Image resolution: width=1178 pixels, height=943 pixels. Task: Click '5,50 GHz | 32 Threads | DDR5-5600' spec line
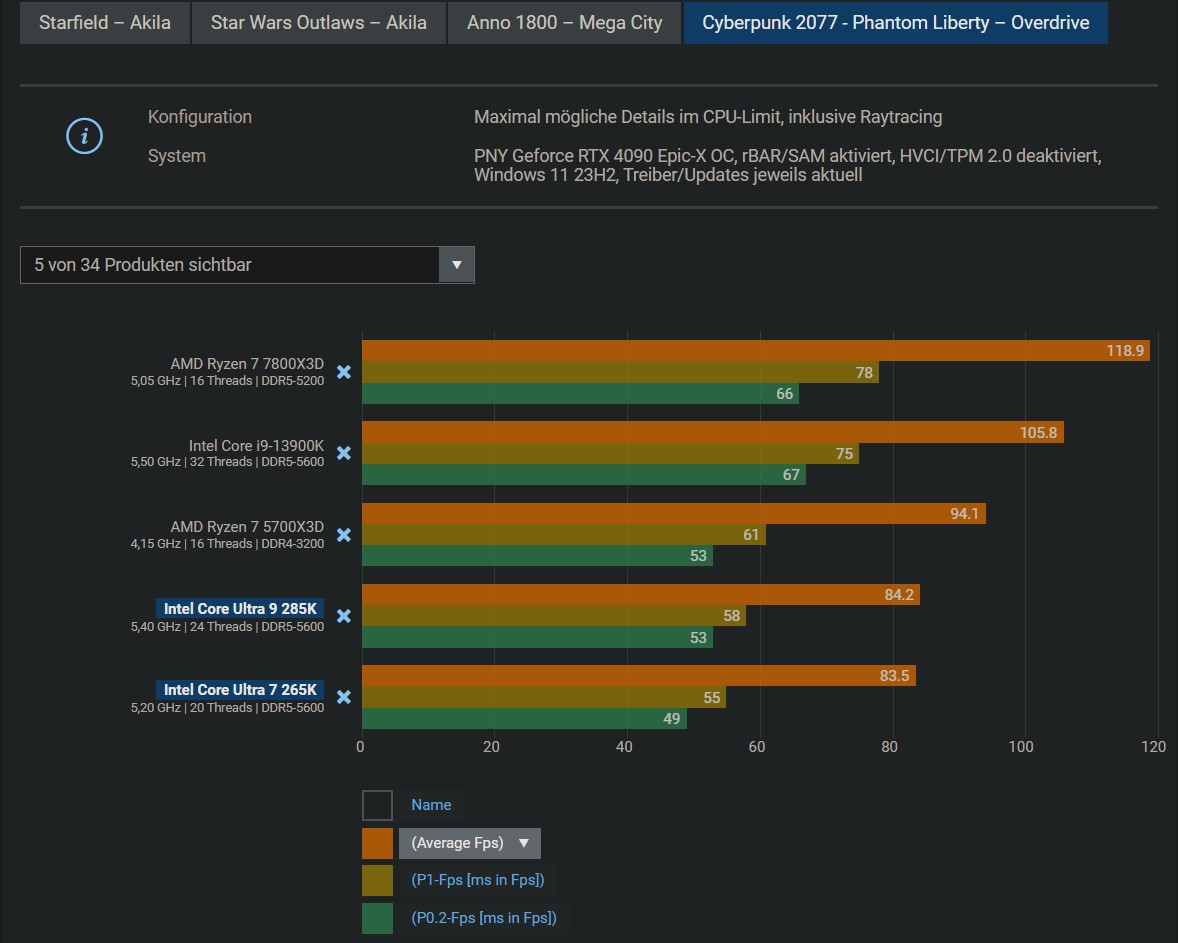click(228, 462)
